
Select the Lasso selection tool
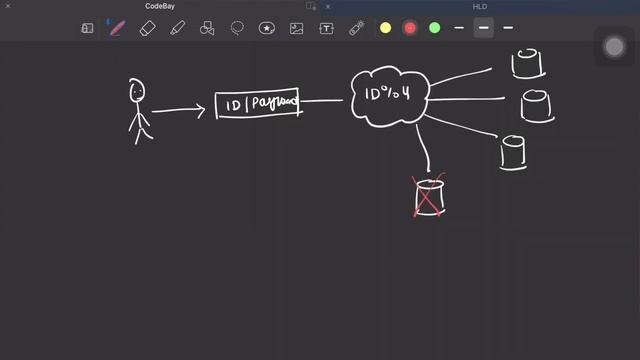237,28
